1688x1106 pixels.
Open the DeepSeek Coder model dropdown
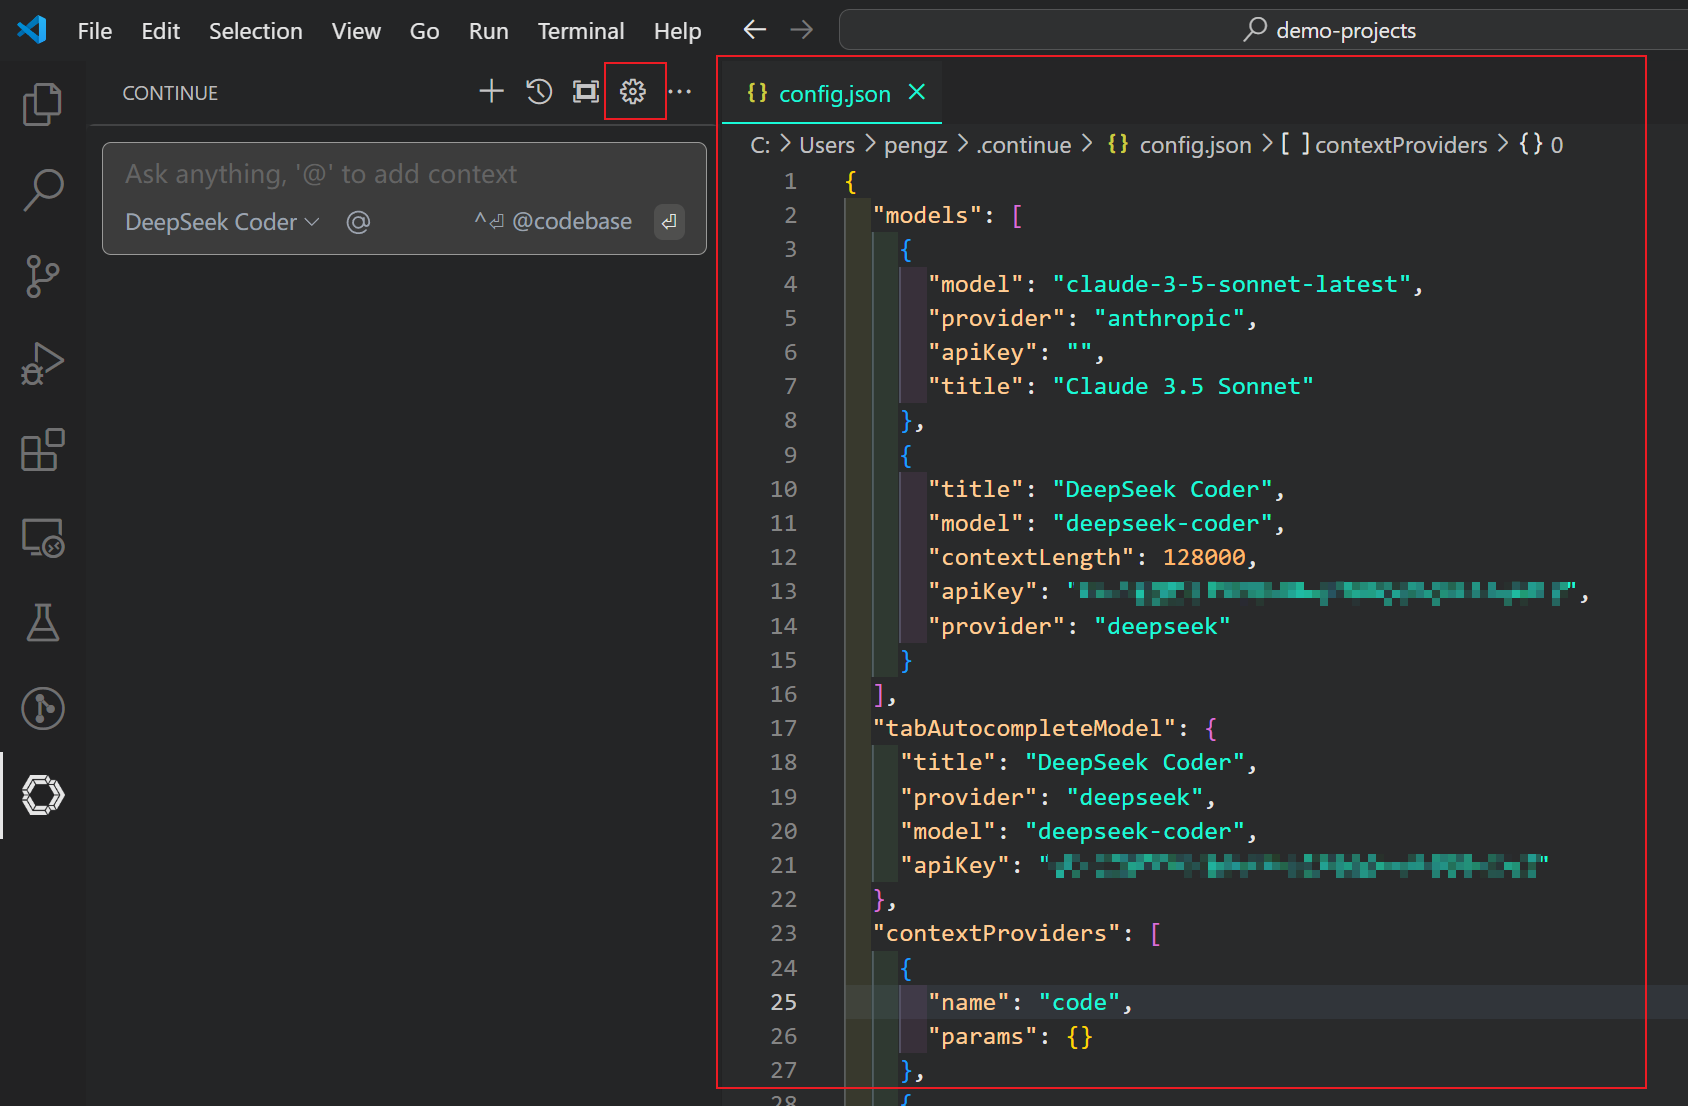(222, 222)
